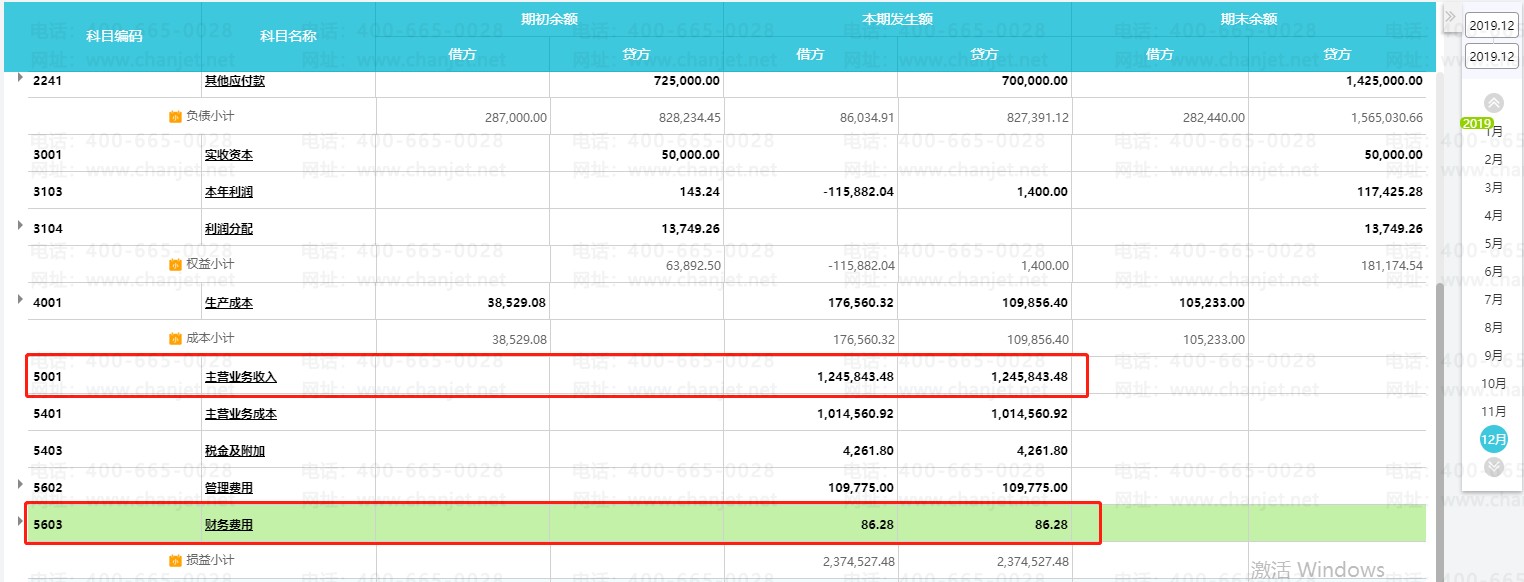Expand account 5602 管理费用 row

pyautogui.click(x=20, y=484)
